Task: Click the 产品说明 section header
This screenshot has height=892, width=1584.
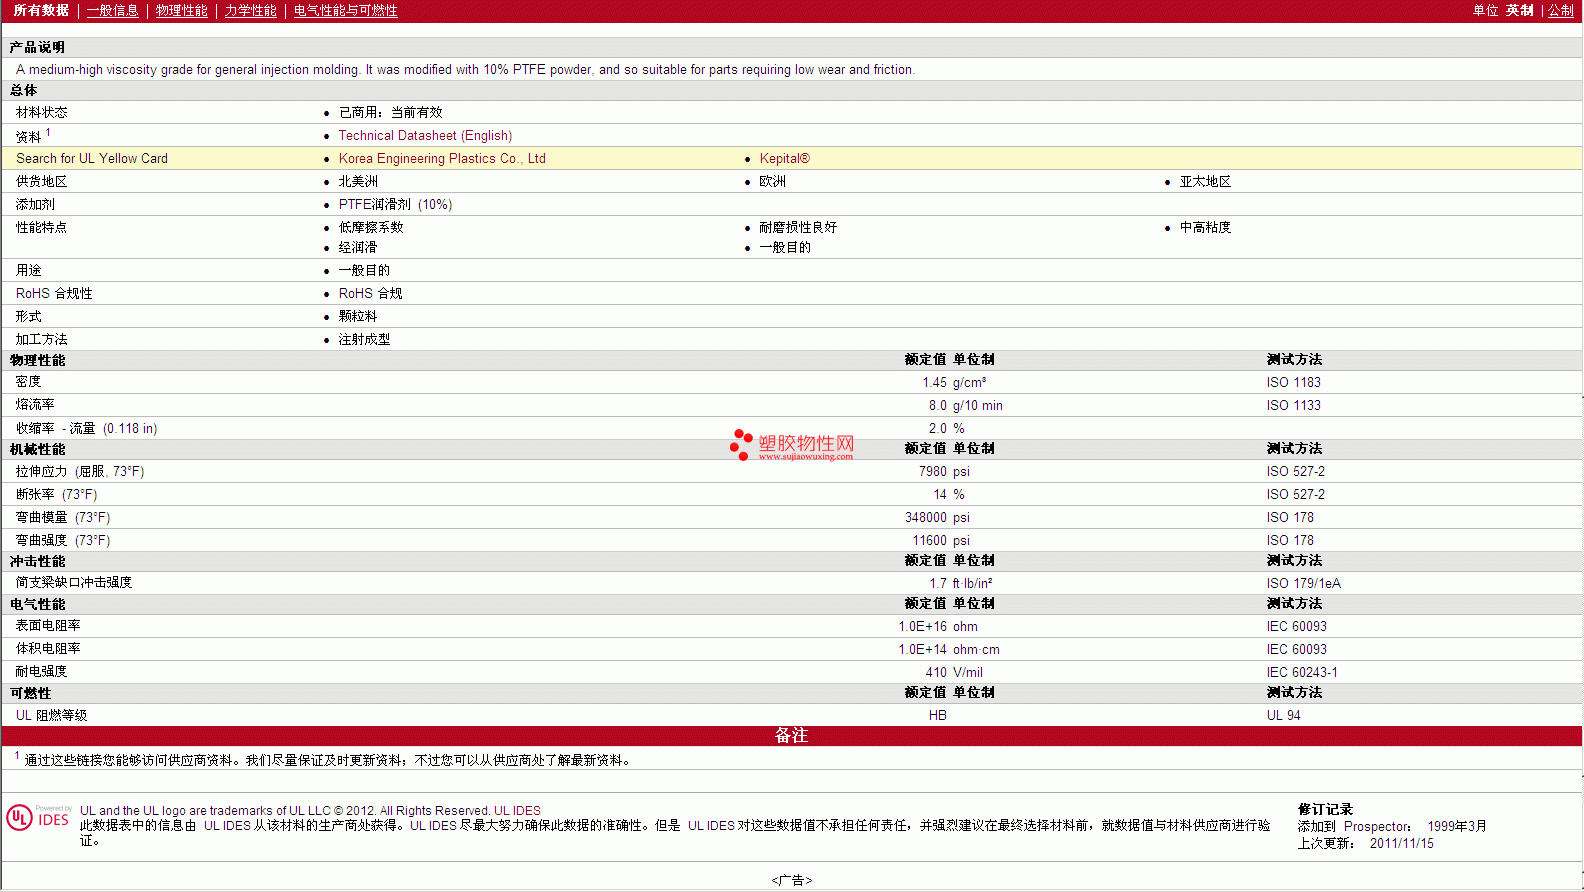Action: [37, 47]
